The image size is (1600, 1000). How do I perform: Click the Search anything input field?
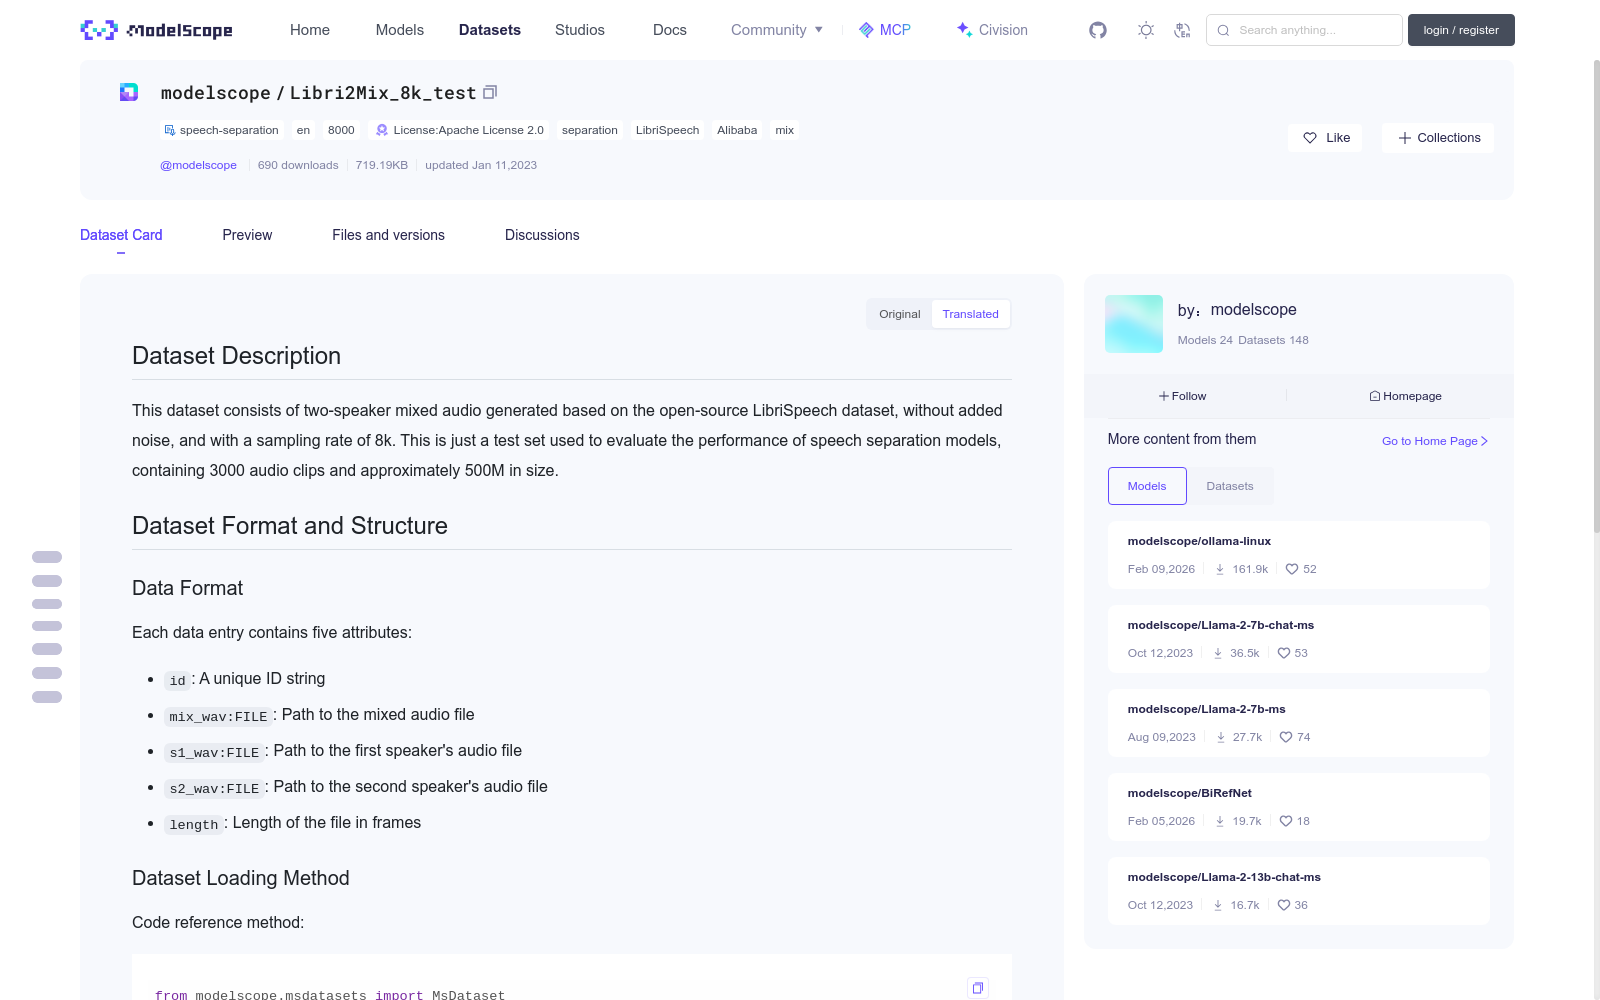[x=1304, y=30]
